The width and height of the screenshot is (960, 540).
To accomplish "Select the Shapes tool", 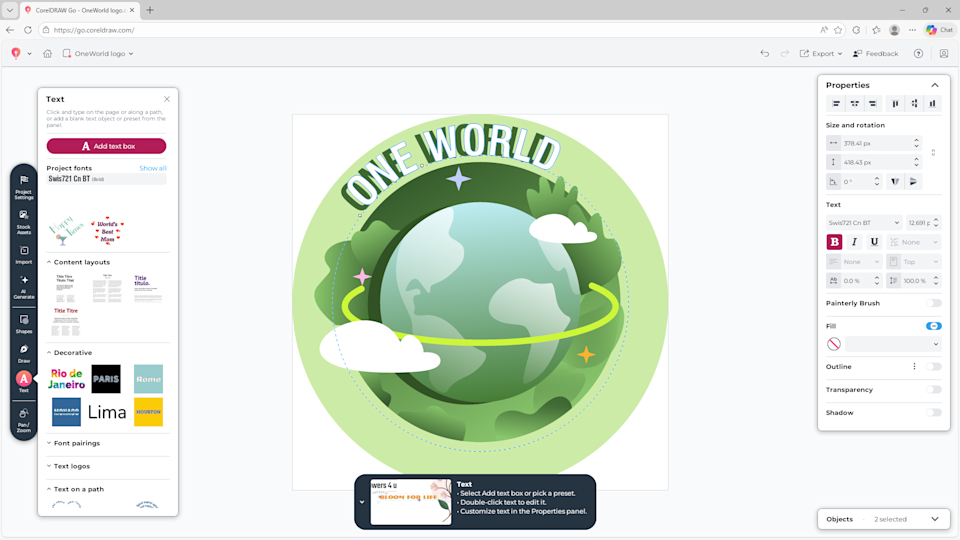I will point(23,323).
